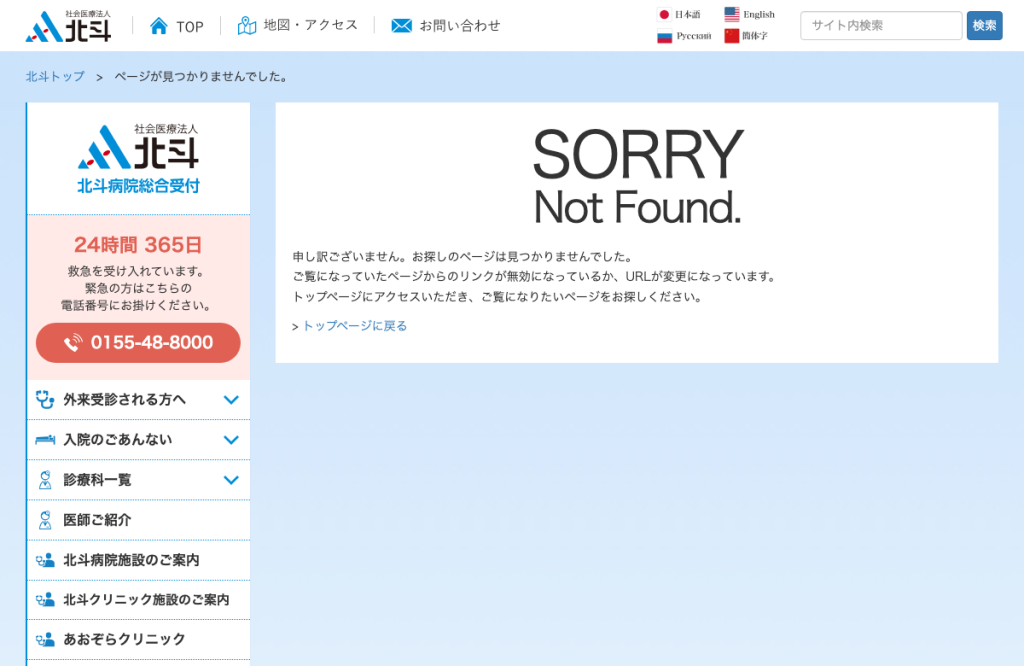Switch language via the US flag icon
Image resolution: width=1024 pixels, height=666 pixels.
732,14
